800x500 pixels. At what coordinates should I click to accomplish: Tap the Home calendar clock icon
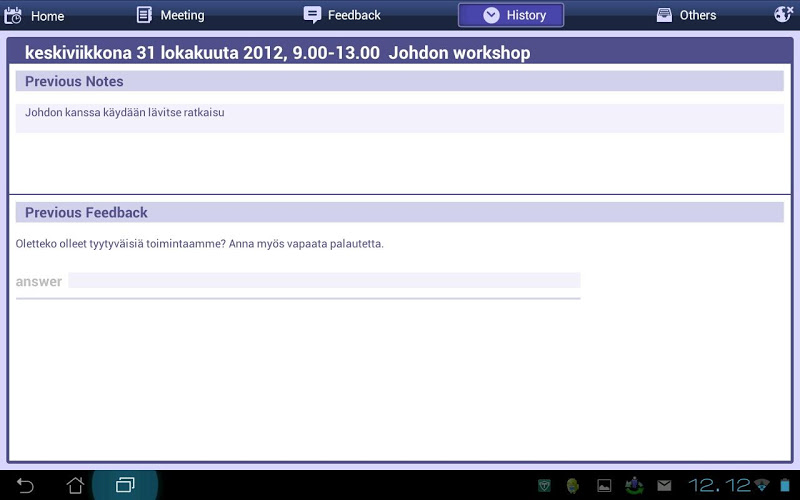click(13, 16)
